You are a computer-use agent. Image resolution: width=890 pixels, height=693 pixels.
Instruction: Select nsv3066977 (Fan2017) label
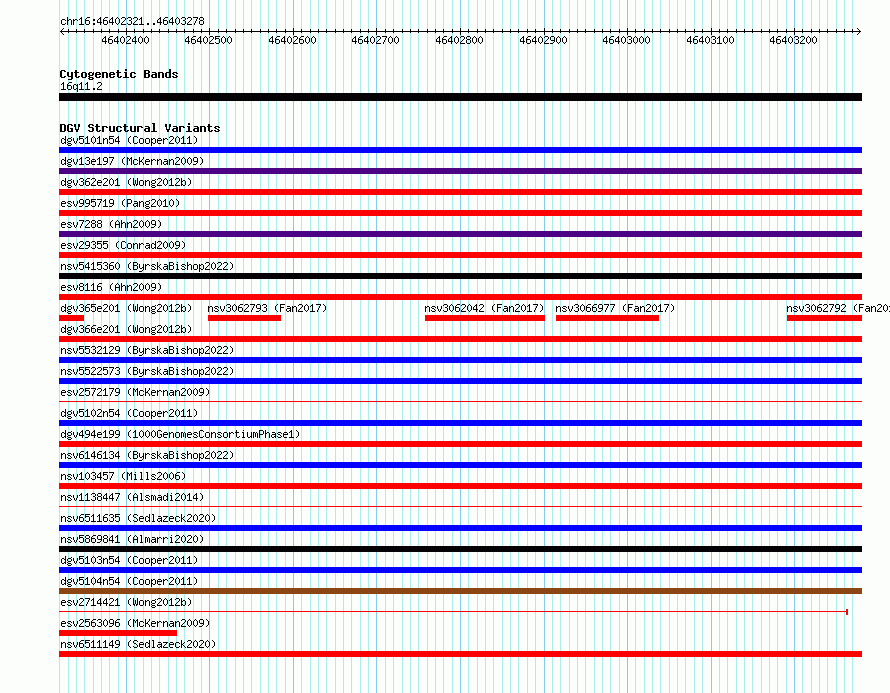[x=615, y=308]
